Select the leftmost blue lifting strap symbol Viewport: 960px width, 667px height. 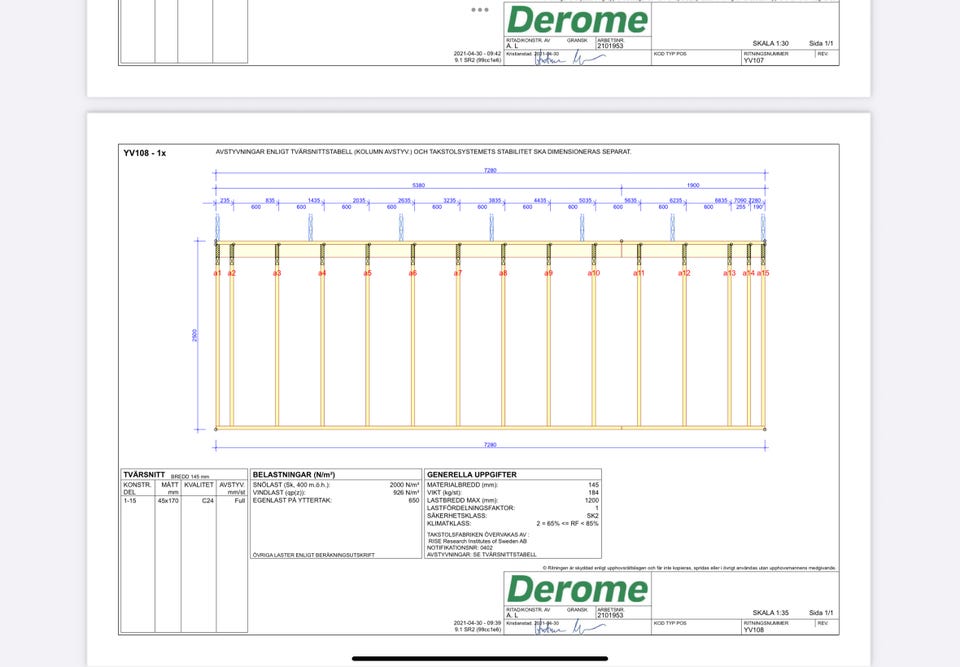[217, 226]
